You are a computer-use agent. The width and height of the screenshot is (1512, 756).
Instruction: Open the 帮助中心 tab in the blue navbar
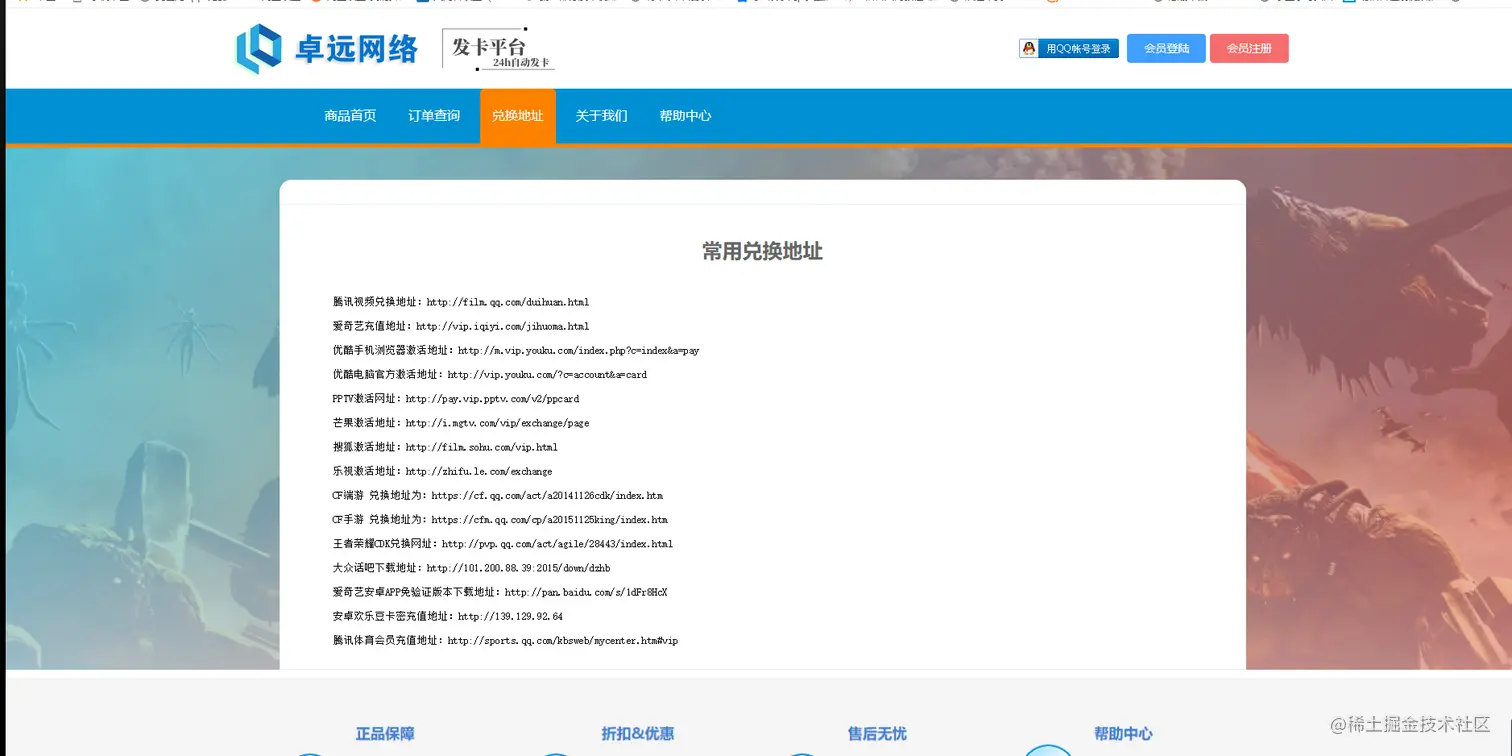[685, 116]
